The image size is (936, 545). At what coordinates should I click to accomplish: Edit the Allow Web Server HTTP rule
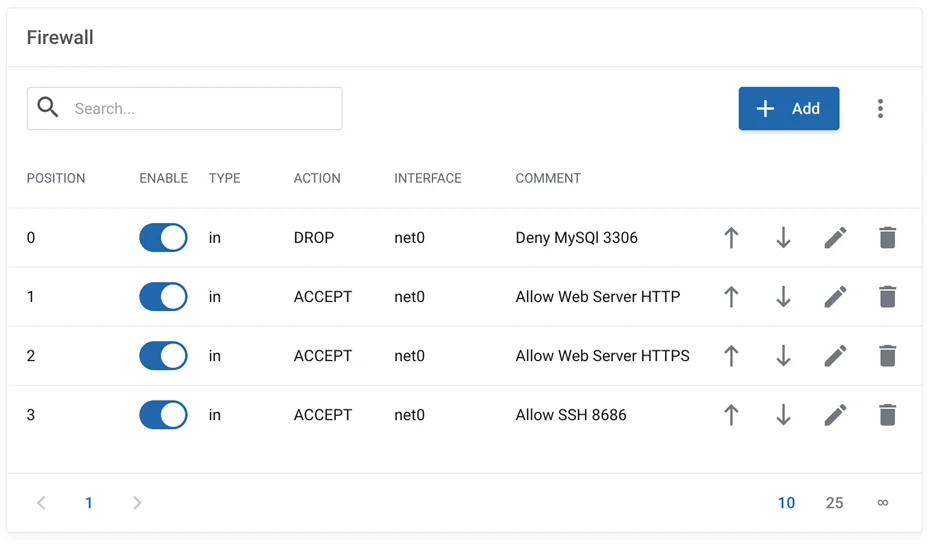coord(835,297)
